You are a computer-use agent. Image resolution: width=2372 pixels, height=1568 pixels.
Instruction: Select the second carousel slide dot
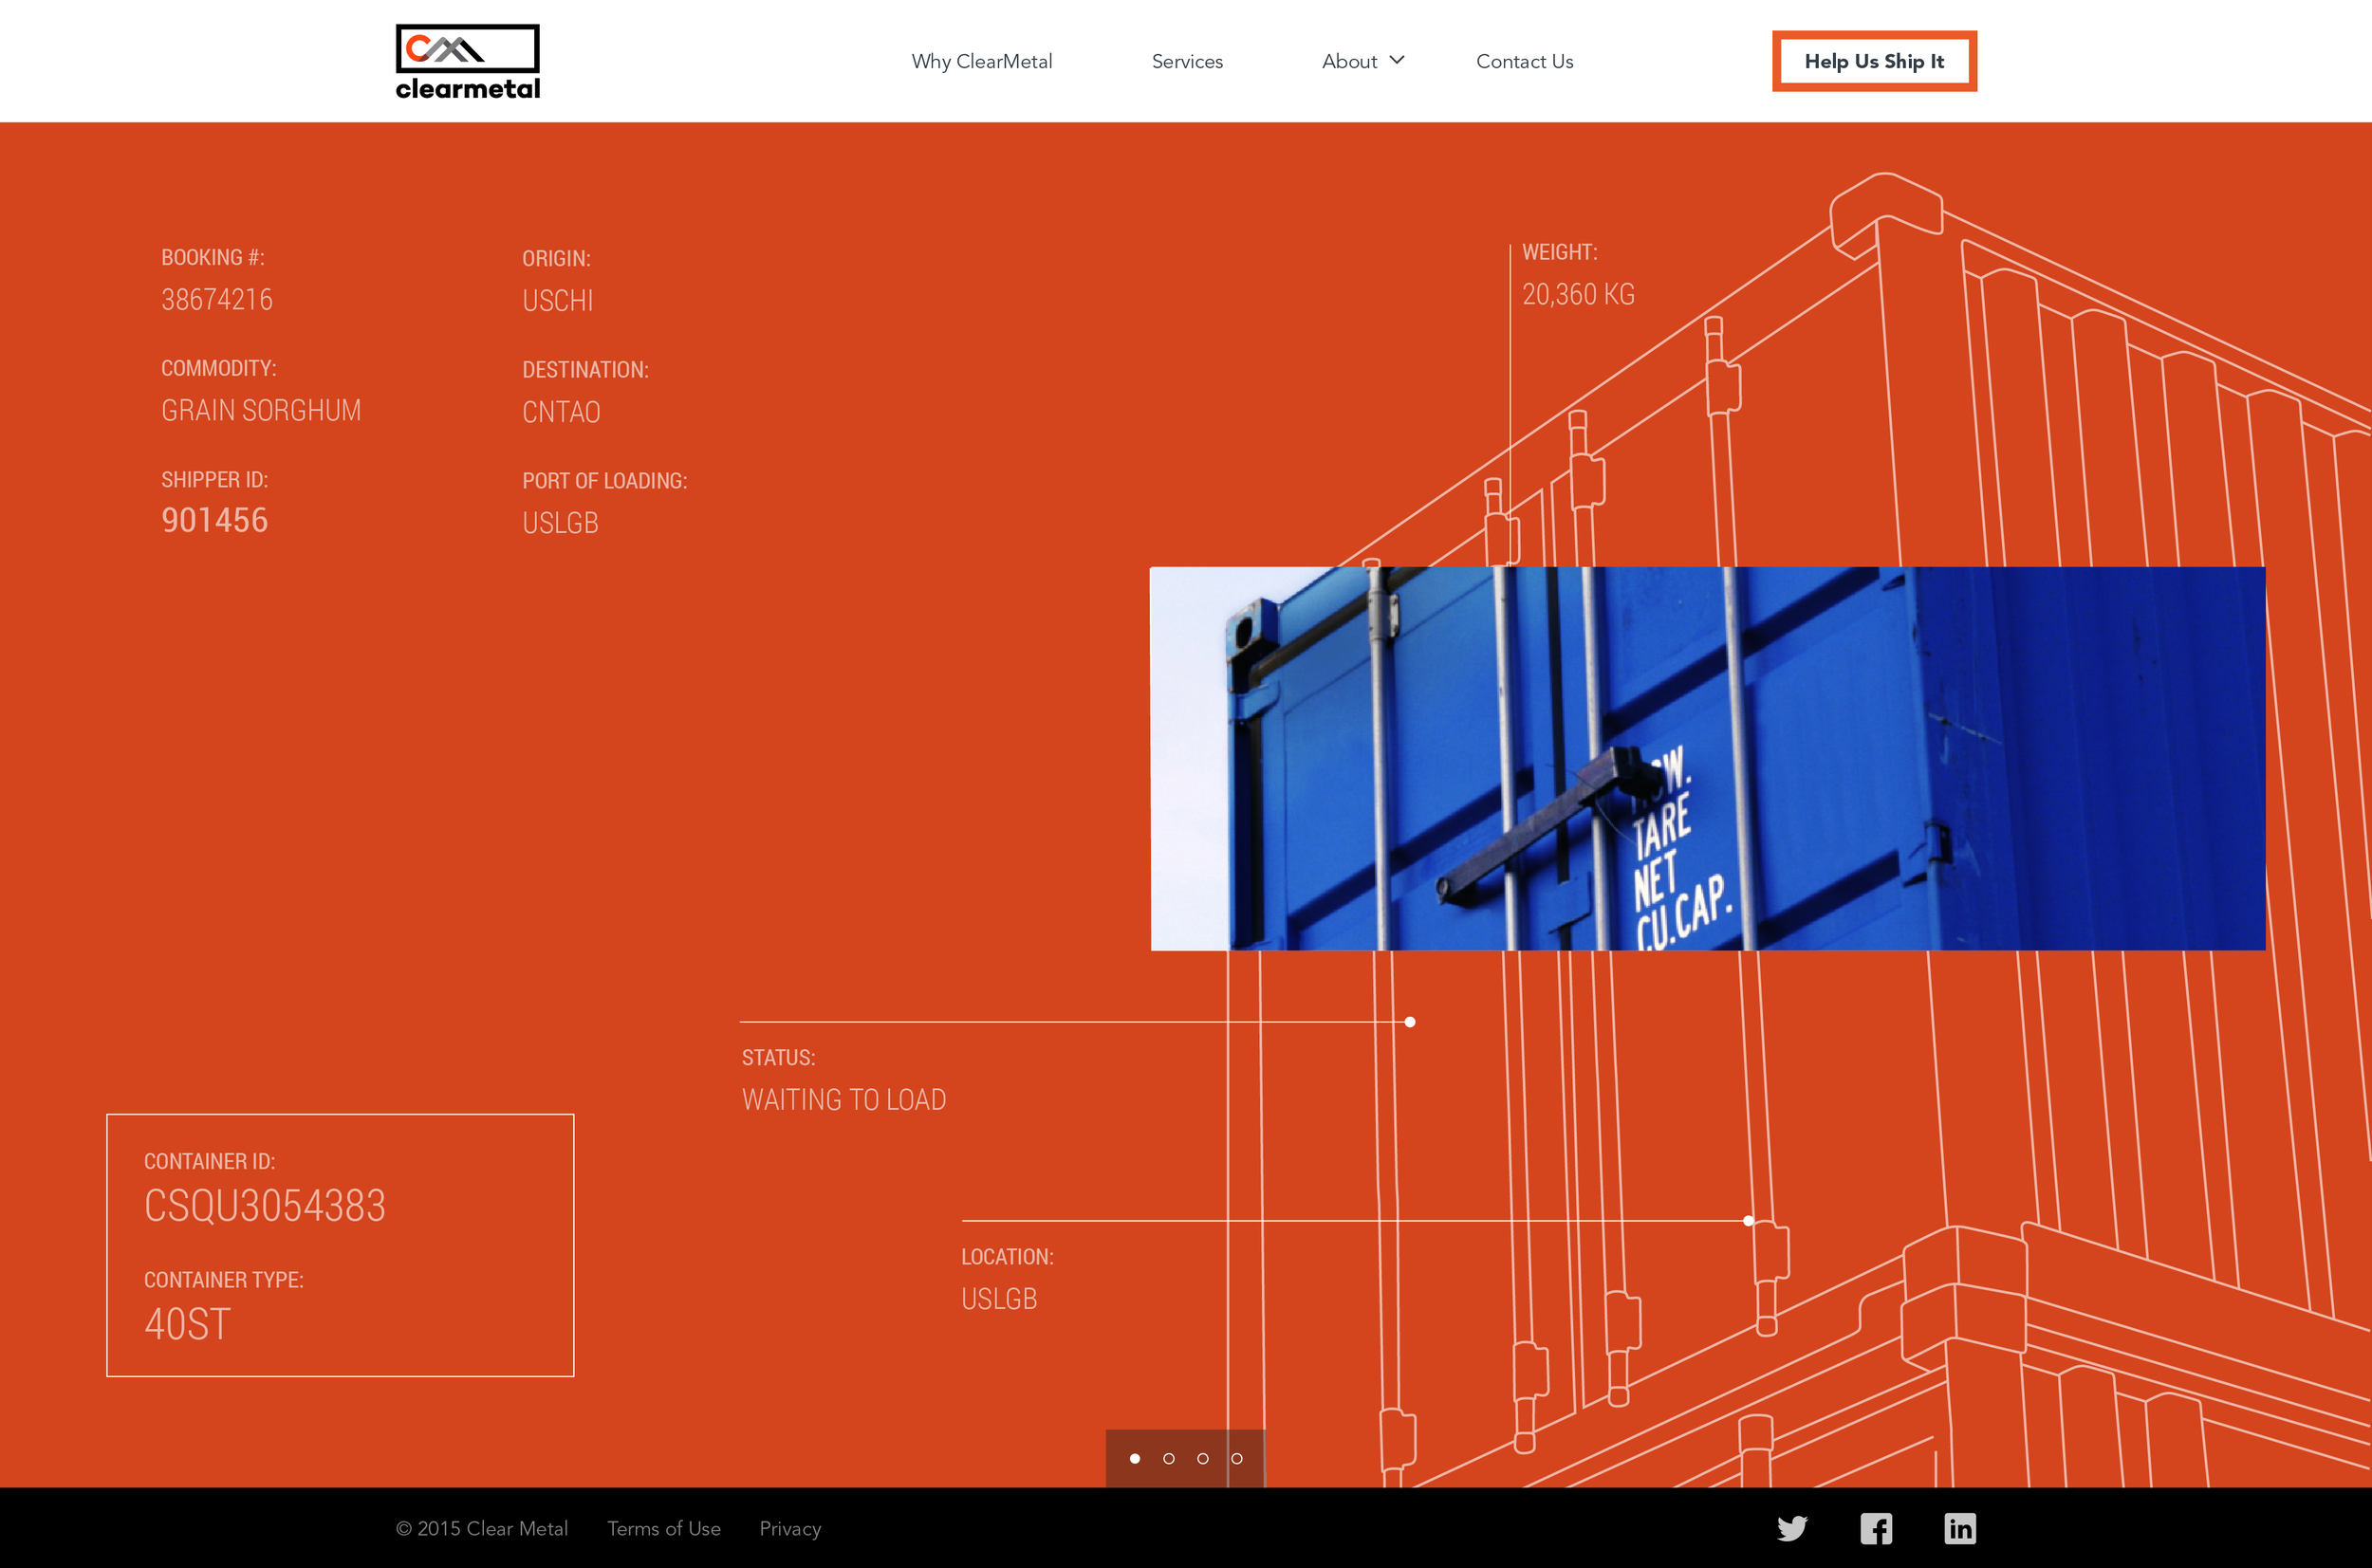click(x=1168, y=1458)
